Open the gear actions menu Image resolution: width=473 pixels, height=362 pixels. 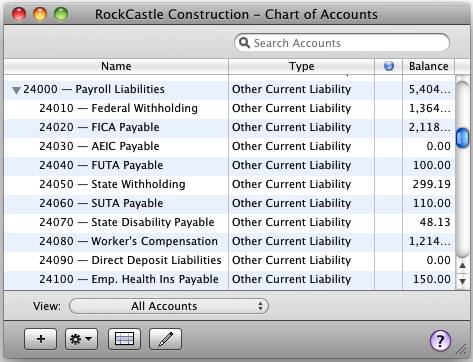click(x=81, y=339)
